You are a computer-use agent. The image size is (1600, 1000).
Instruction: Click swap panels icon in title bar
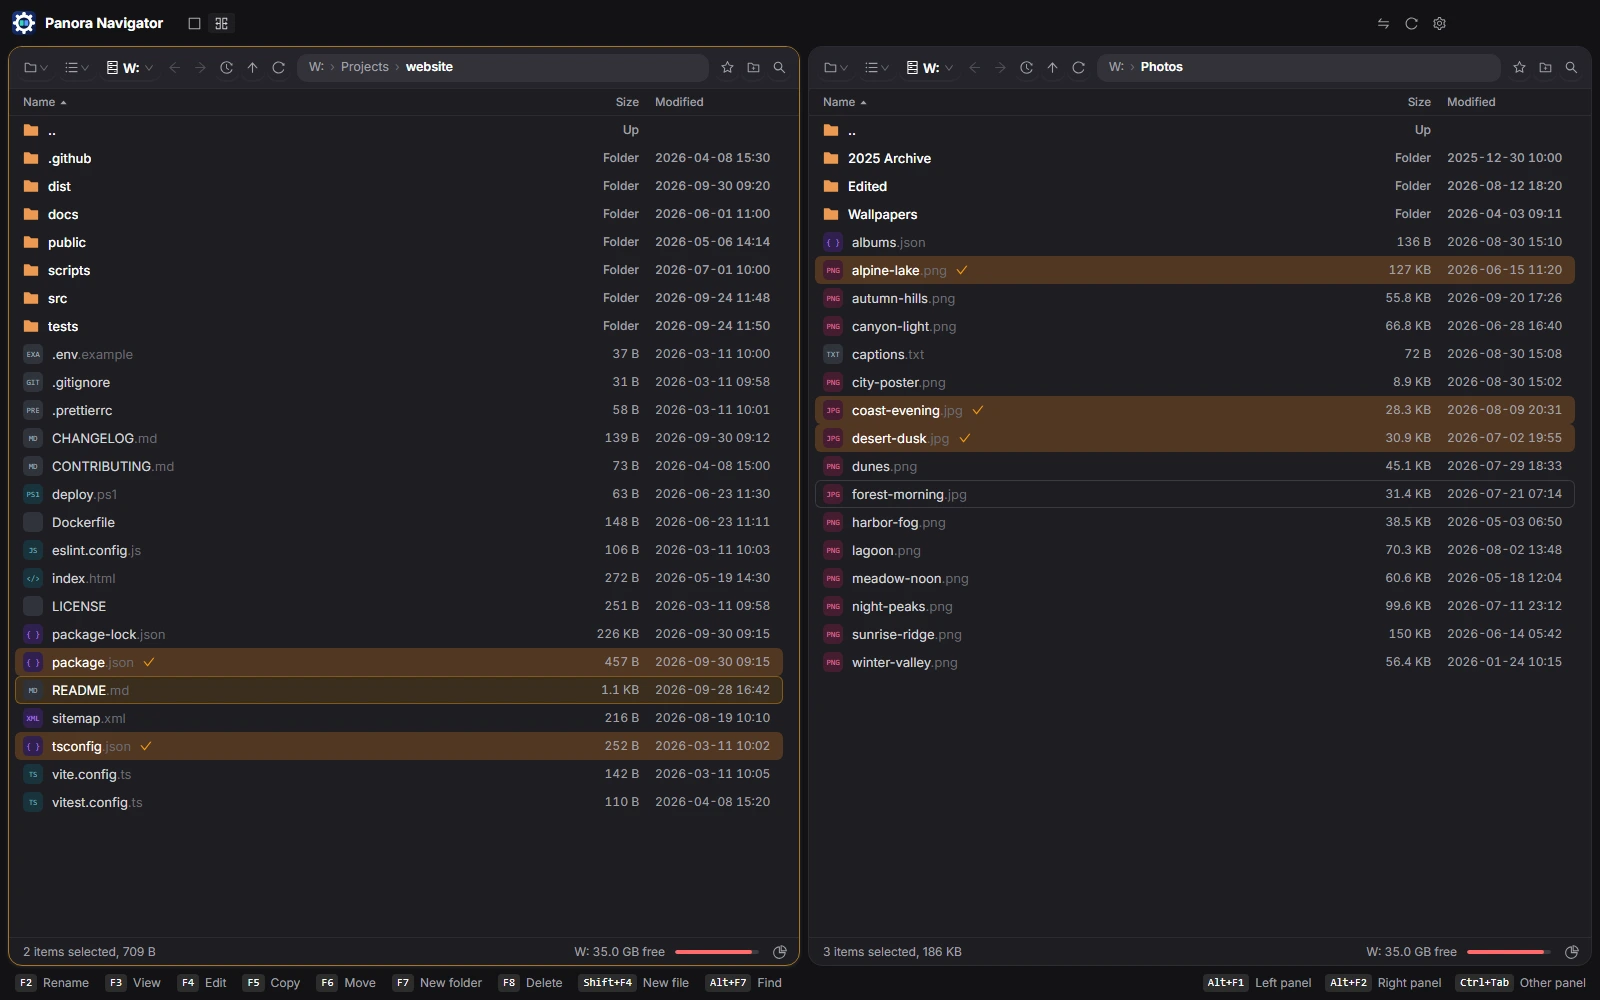[1383, 23]
